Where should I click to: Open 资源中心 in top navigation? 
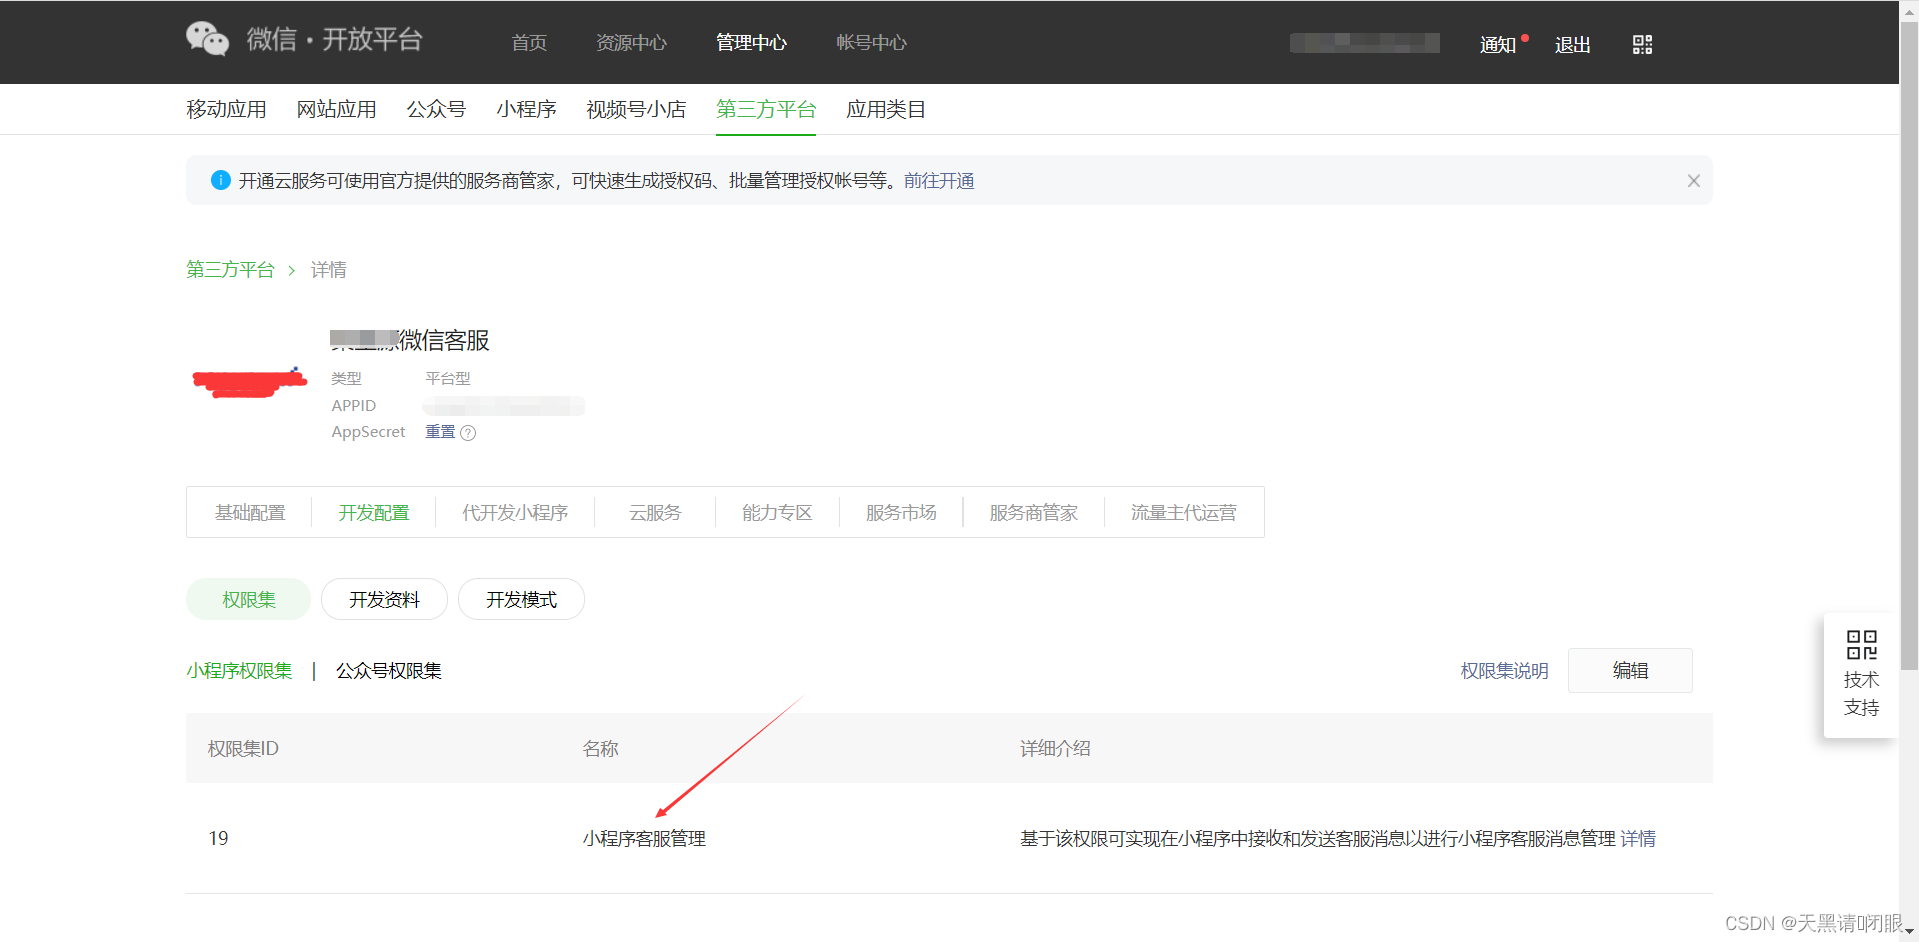click(x=631, y=43)
